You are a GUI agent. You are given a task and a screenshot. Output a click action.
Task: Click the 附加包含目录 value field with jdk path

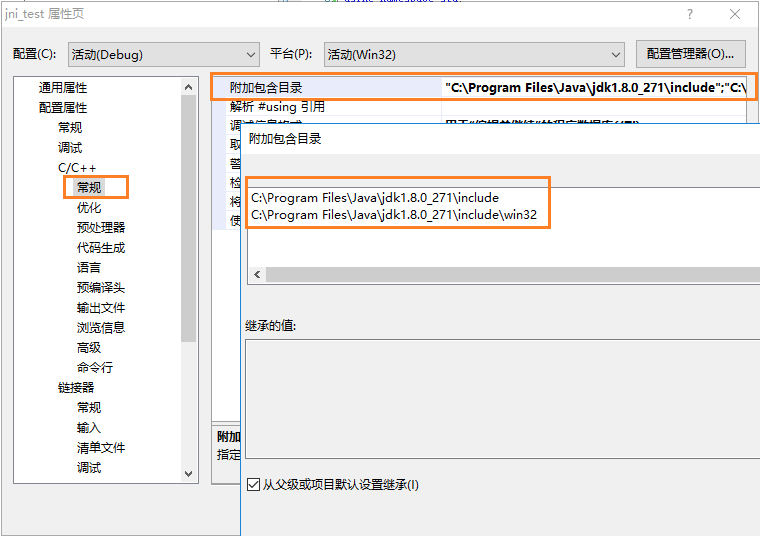point(595,87)
